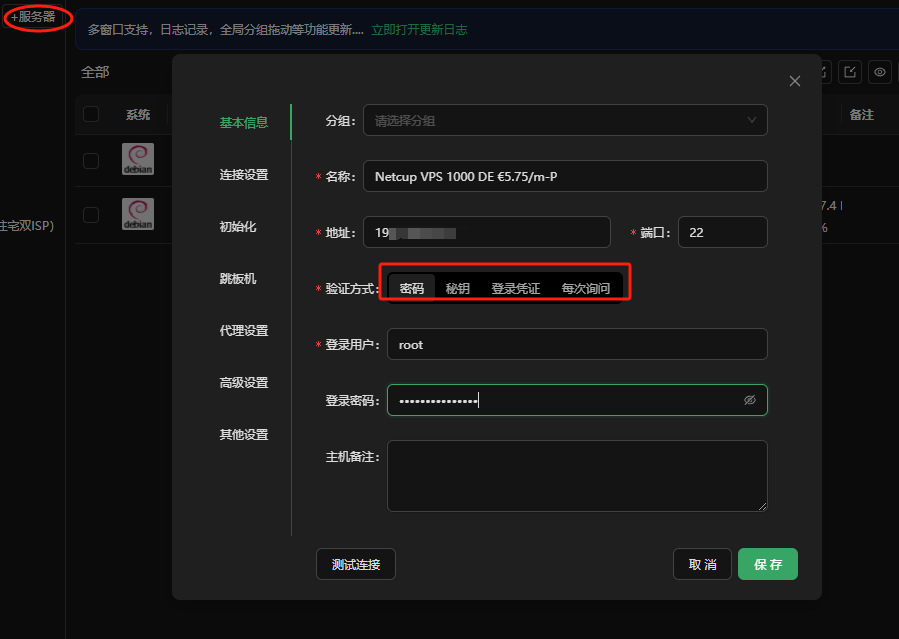This screenshot has width=899, height=639.
Task: Choose 秘钥 authentication method
Action: coord(458,288)
